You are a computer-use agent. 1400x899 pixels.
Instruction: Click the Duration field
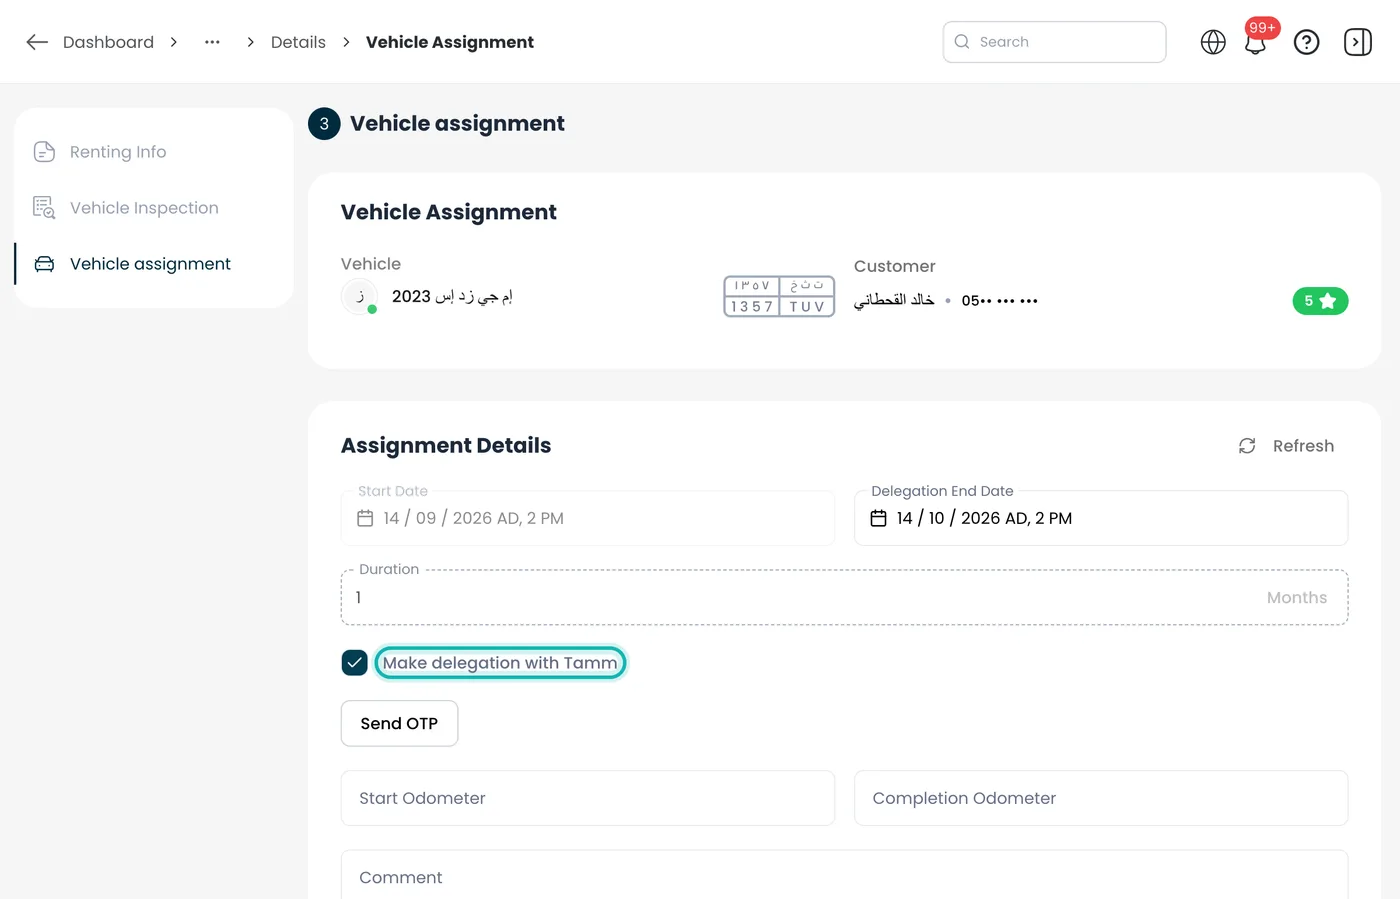tap(844, 597)
